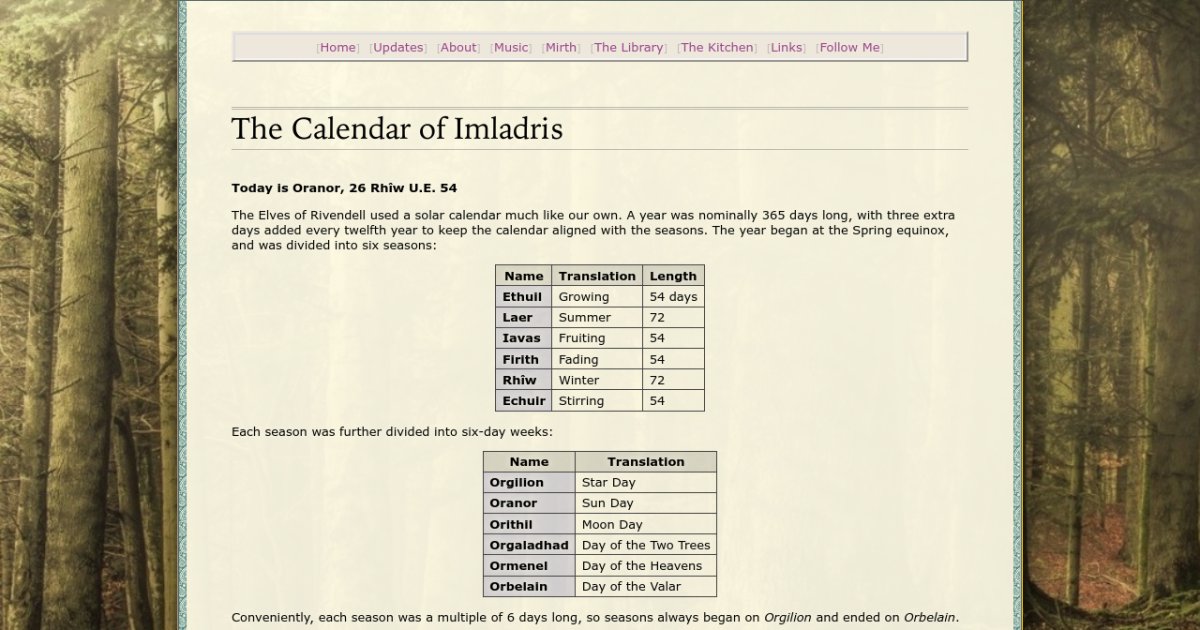This screenshot has width=1200, height=630.
Task: Click the Ethuil row name cell
Action: pos(523,297)
